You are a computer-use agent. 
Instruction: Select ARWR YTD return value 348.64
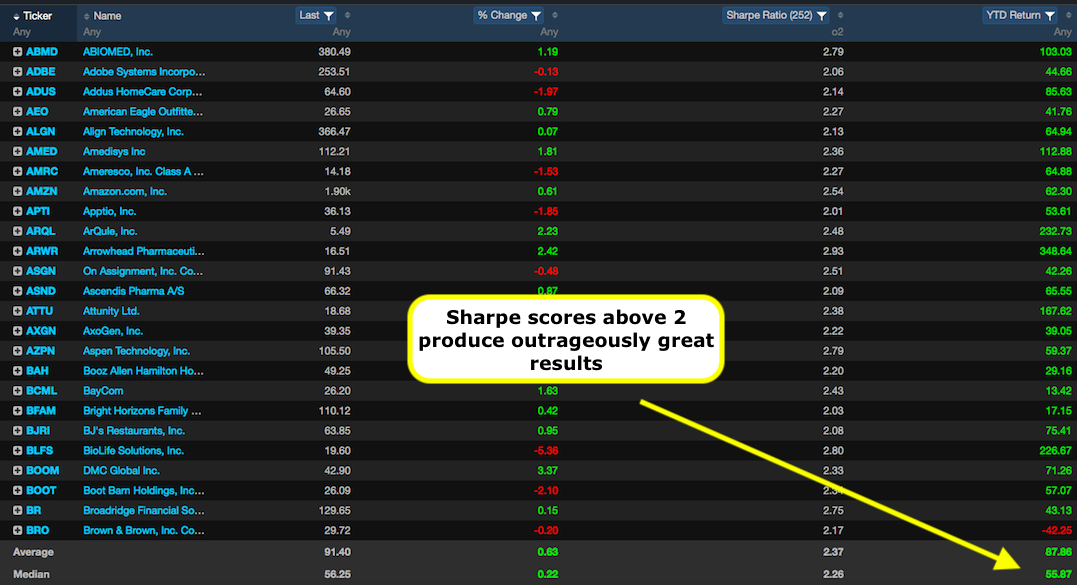1055,251
